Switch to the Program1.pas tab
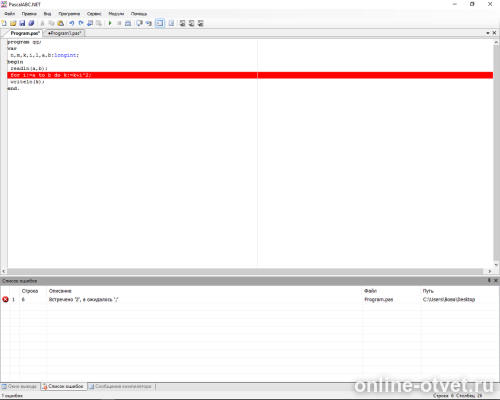This screenshot has width=500, height=400. click(64, 33)
